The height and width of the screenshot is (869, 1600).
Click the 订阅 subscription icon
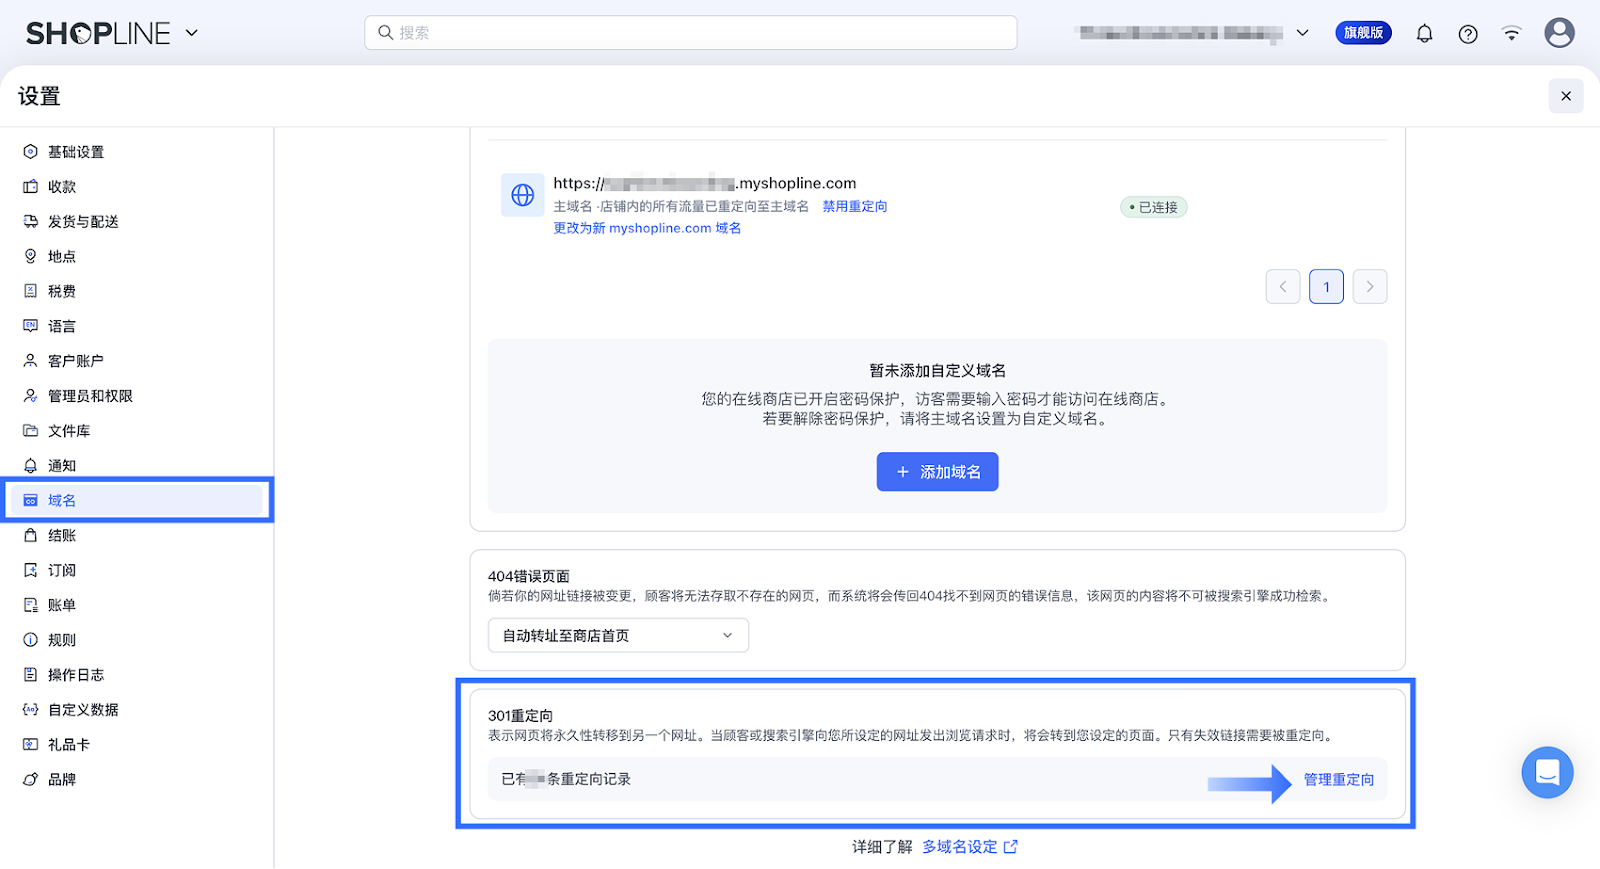pyautogui.click(x=31, y=570)
